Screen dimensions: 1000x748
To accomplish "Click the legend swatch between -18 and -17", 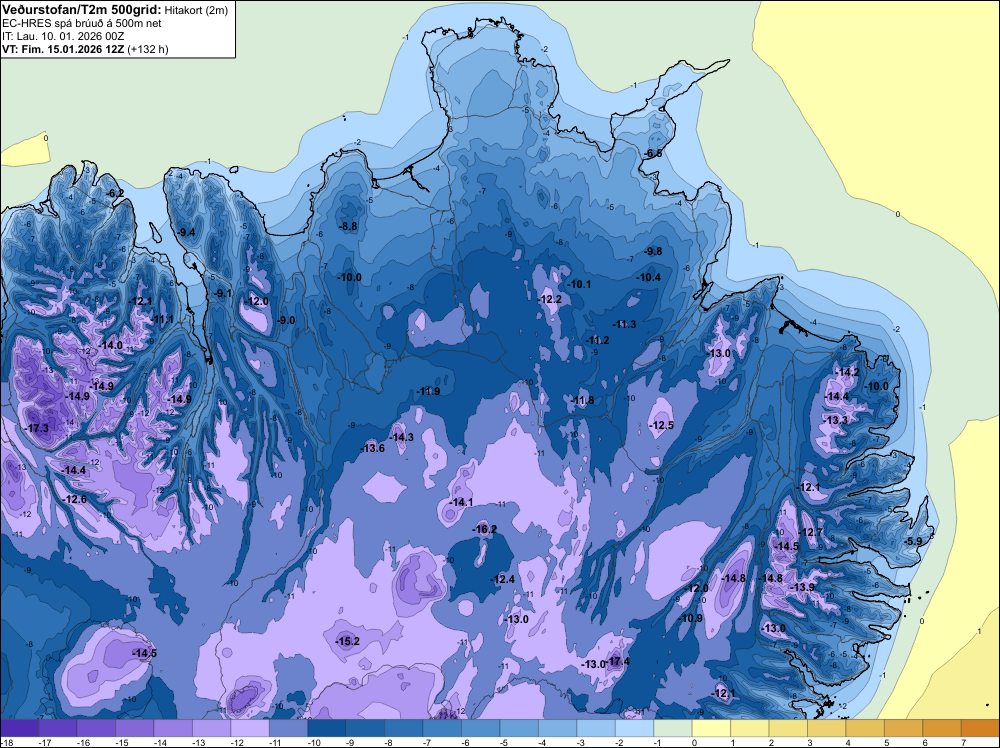I will coord(19,728).
